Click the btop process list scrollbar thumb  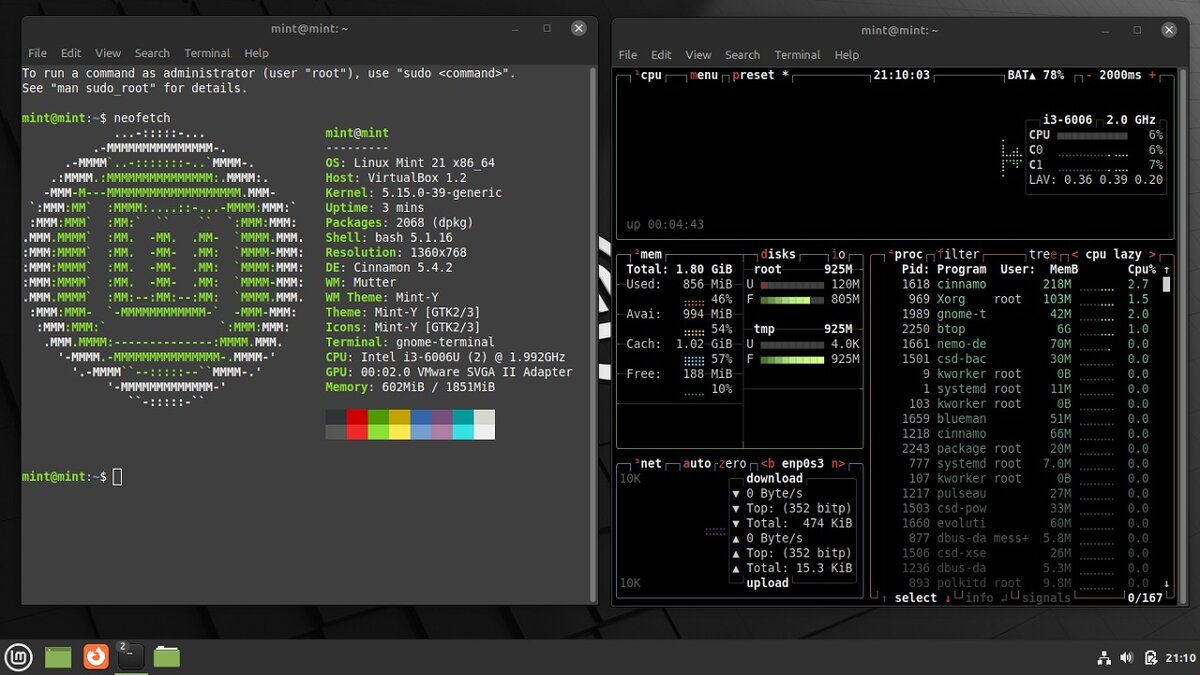1166,284
